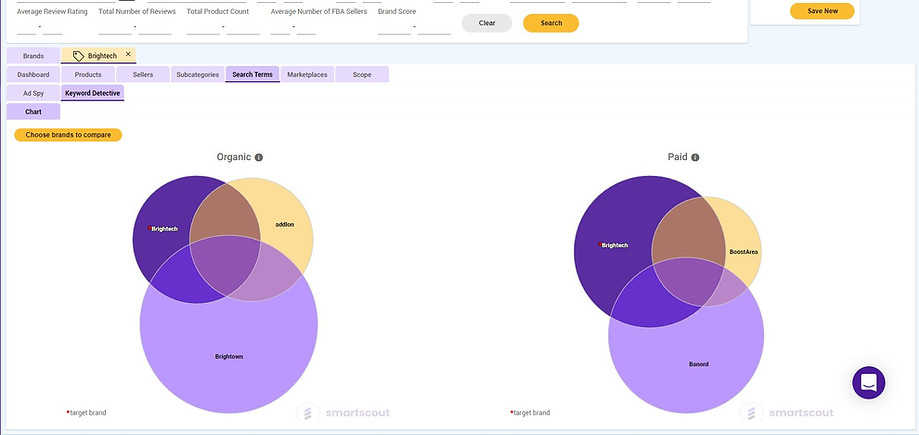This screenshot has height=435, width=919.
Task: Click the Banord label in Paid chart
Action: [x=699, y=364]
